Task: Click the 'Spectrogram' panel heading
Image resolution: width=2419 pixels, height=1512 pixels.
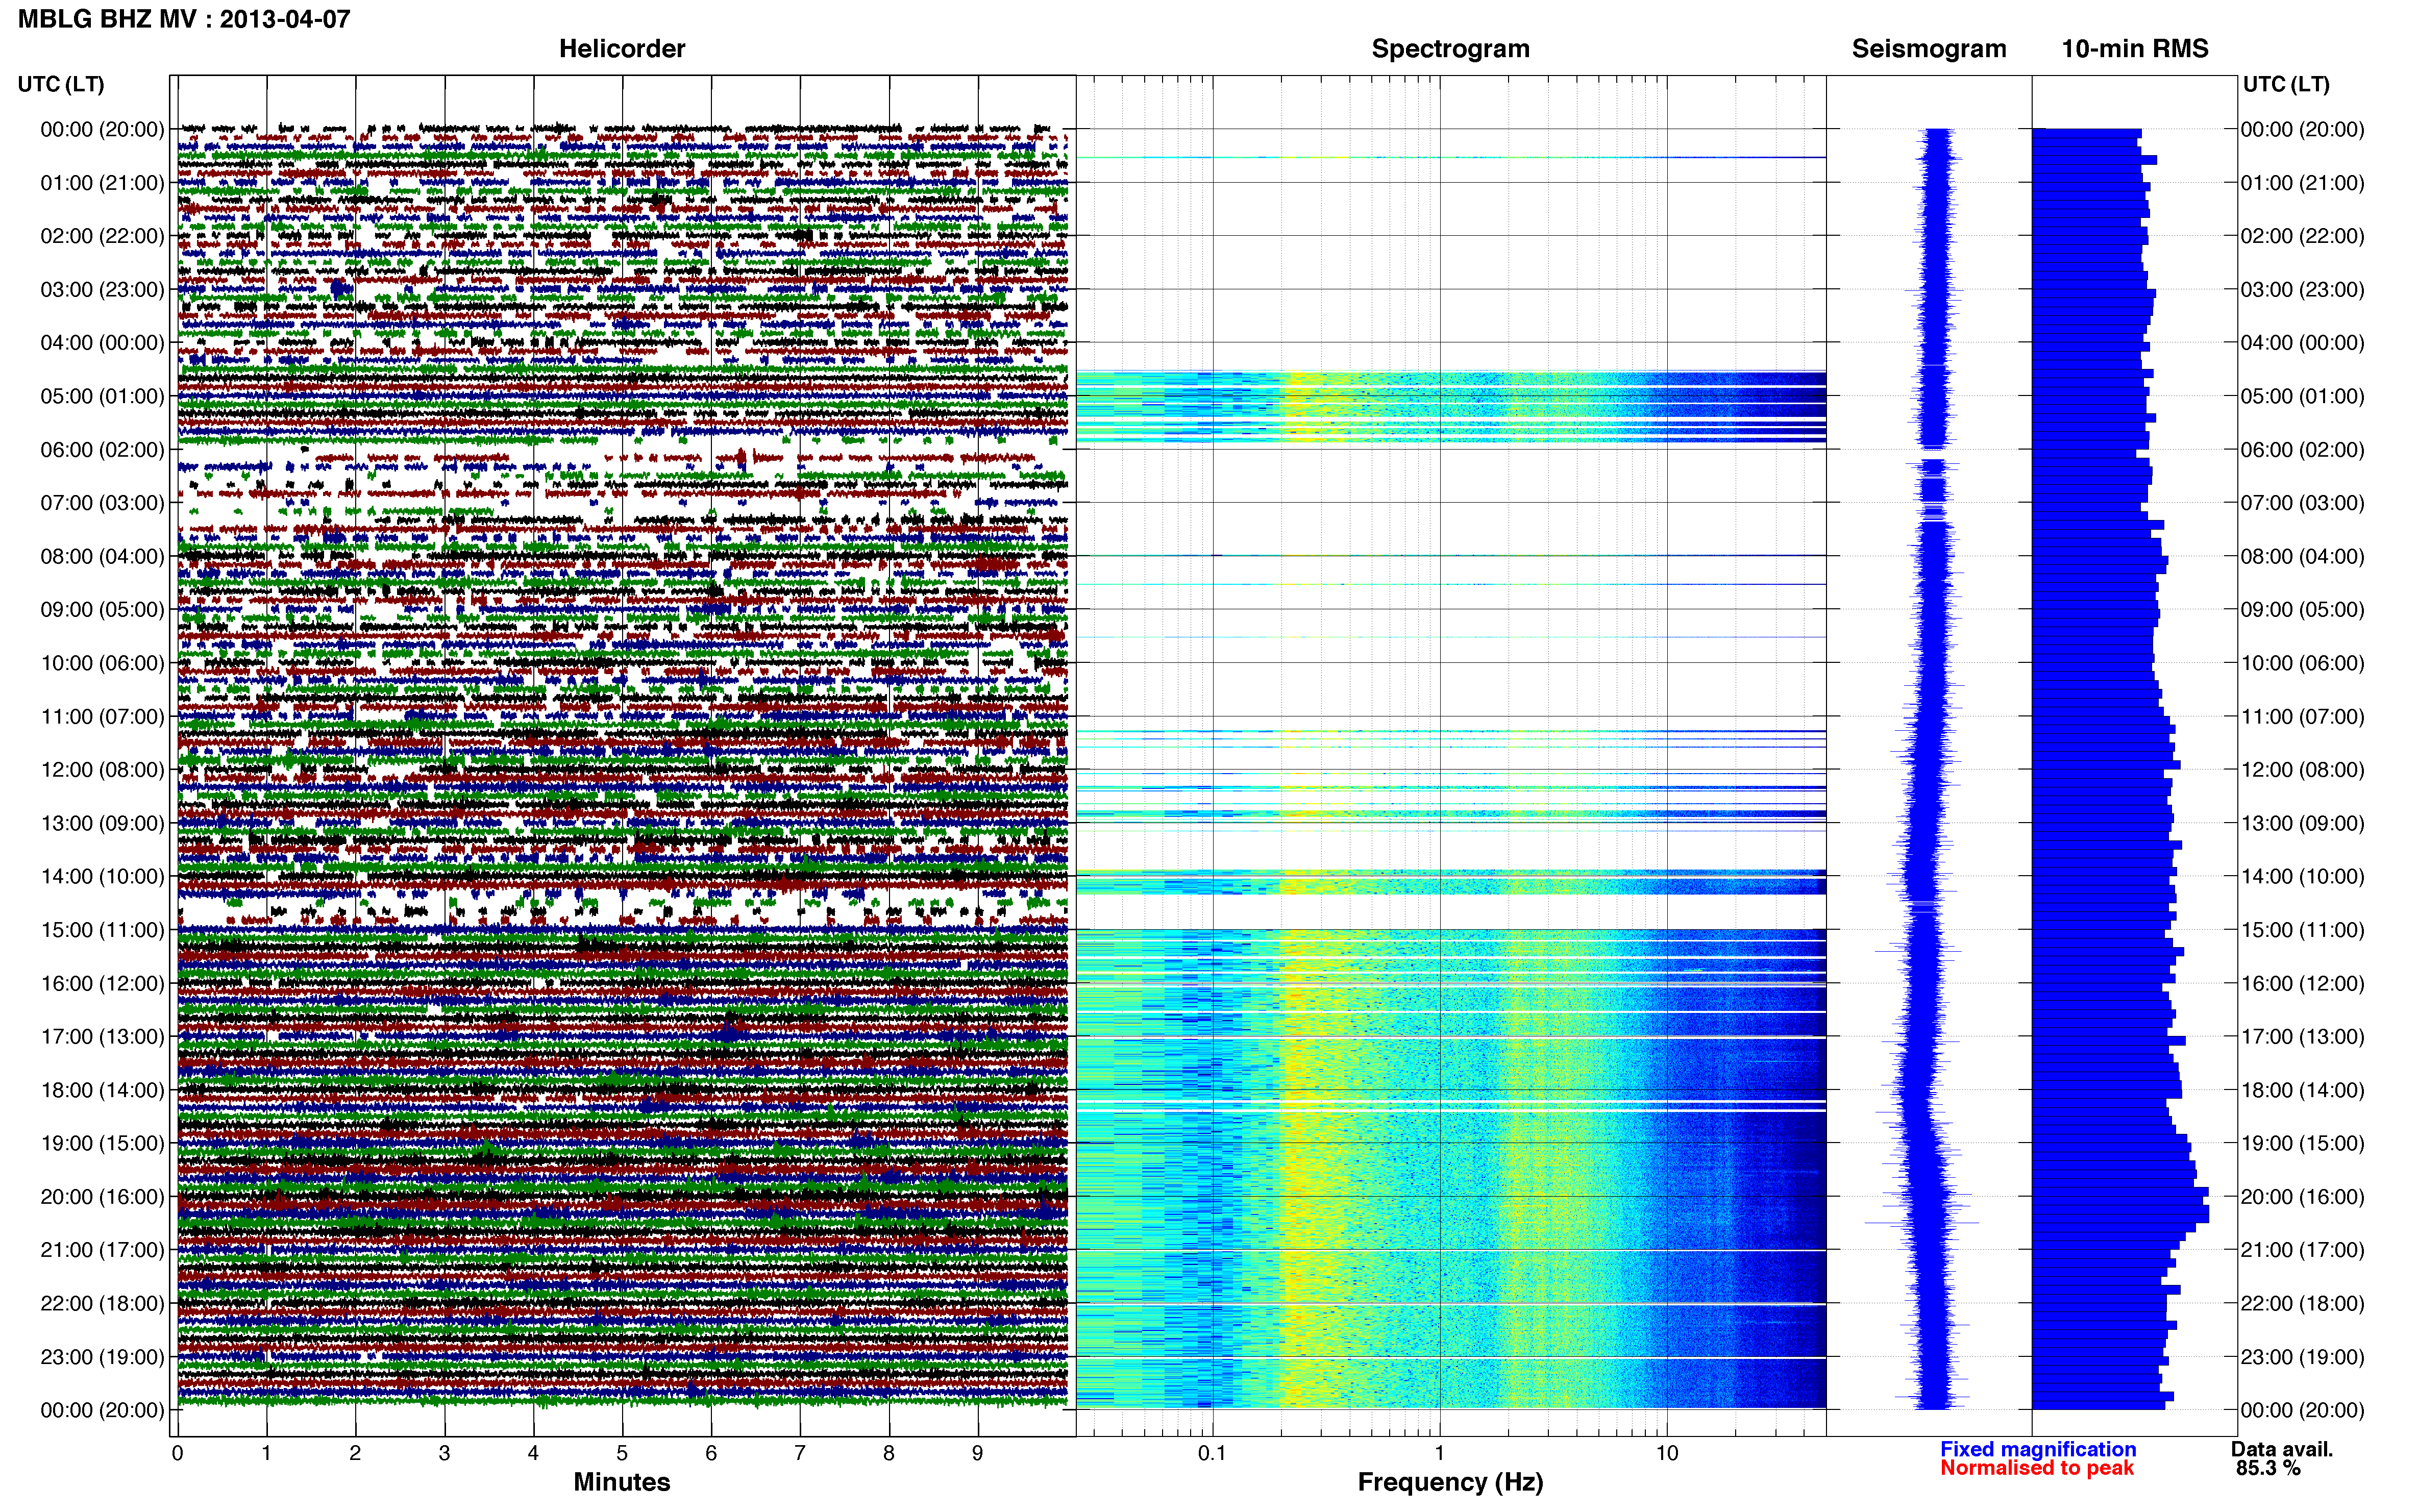Action: 1450,48
